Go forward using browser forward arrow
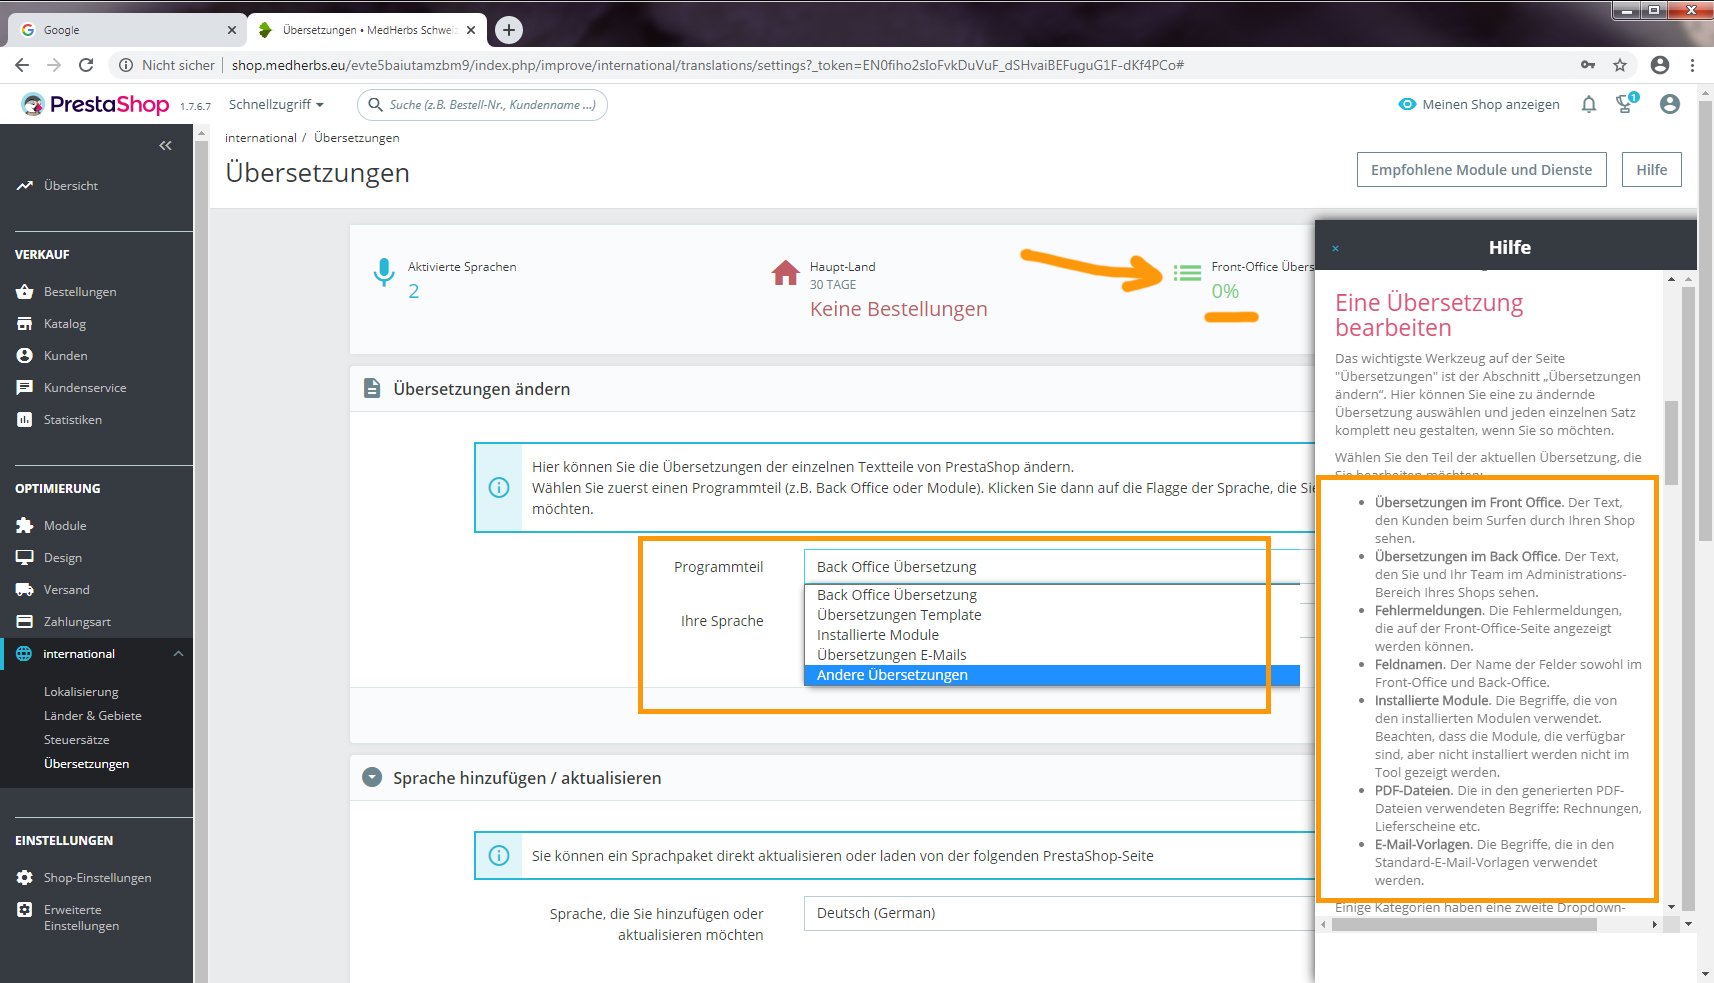This screenshot has height=983, width=1714. pos(54,65)
